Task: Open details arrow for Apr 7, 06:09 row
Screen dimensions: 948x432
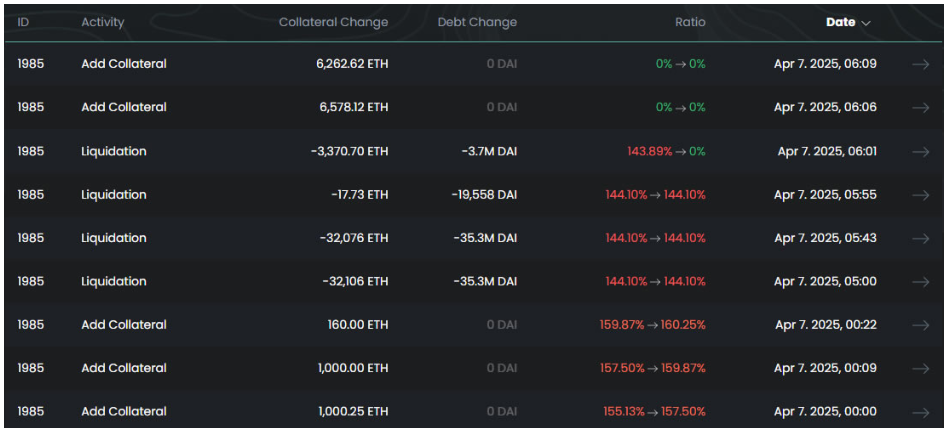Action: (920, 64)
